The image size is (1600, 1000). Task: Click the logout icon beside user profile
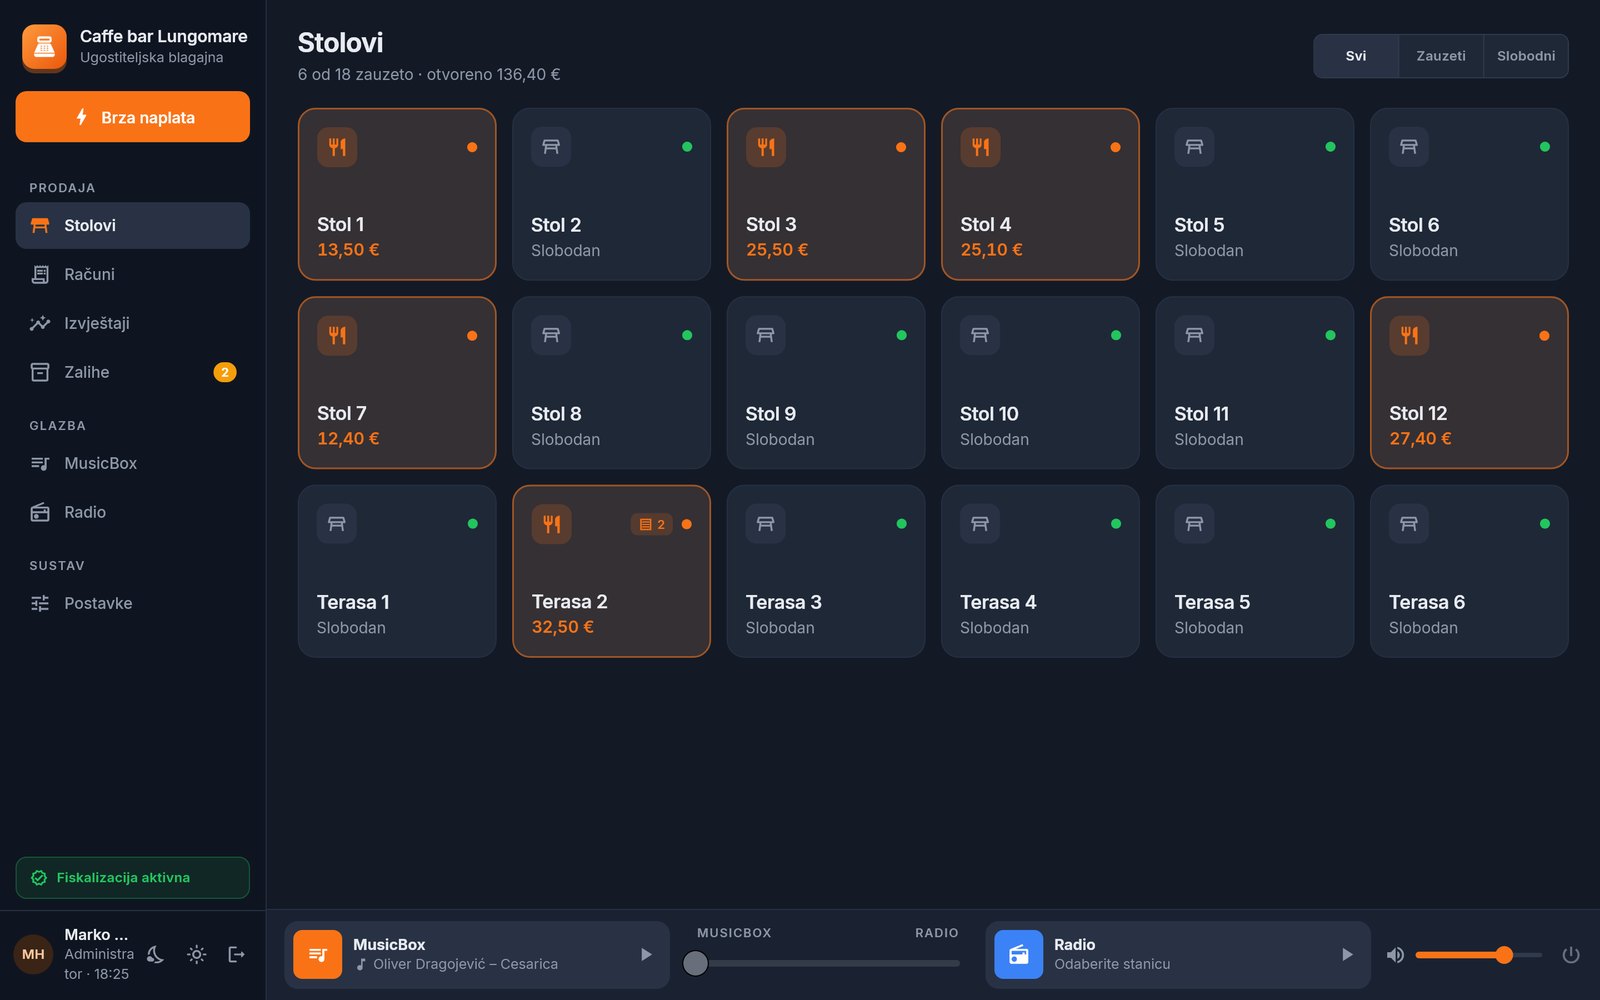237,954
